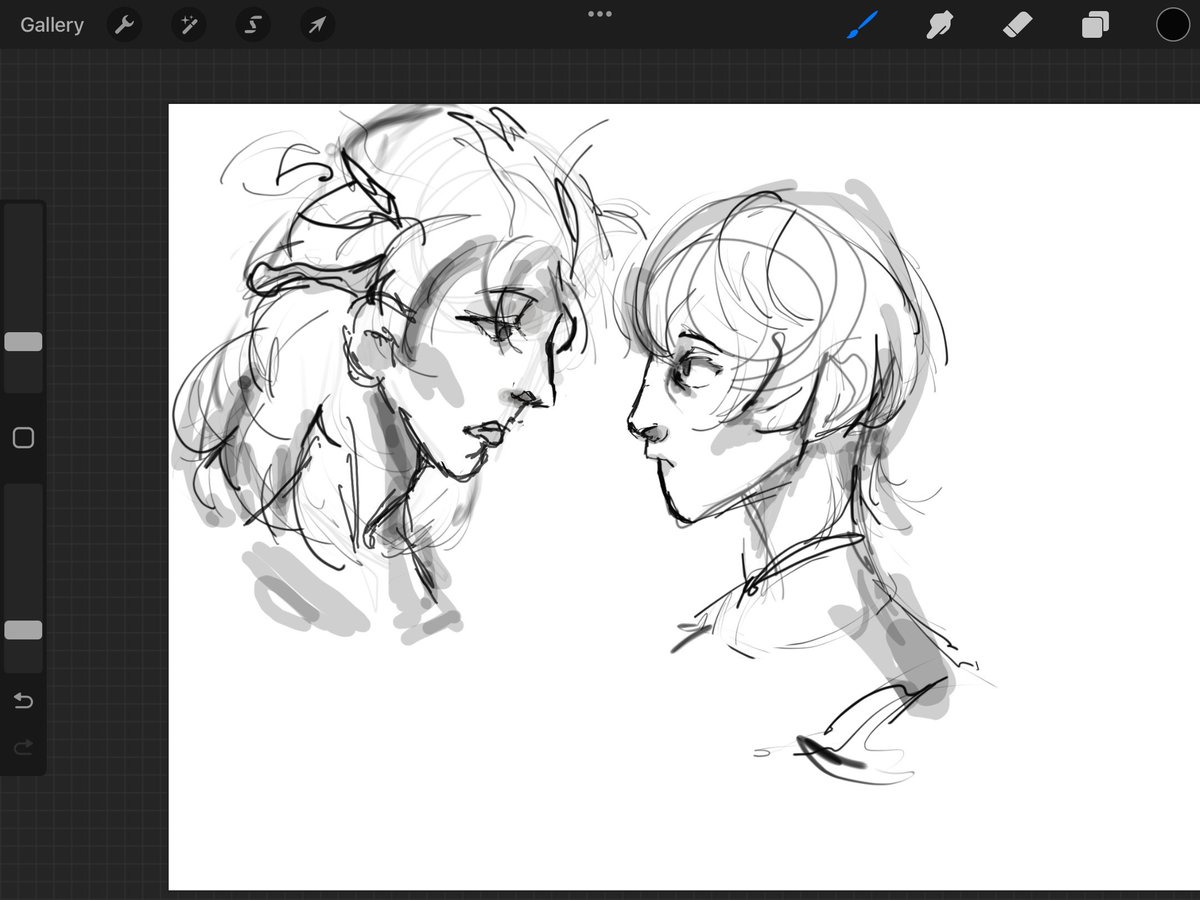The width and height of the screenshot is (1200, 900).
Task: Tap the square Modify button on sidebar
Action: pyautogui.click(x=23, y=438)
